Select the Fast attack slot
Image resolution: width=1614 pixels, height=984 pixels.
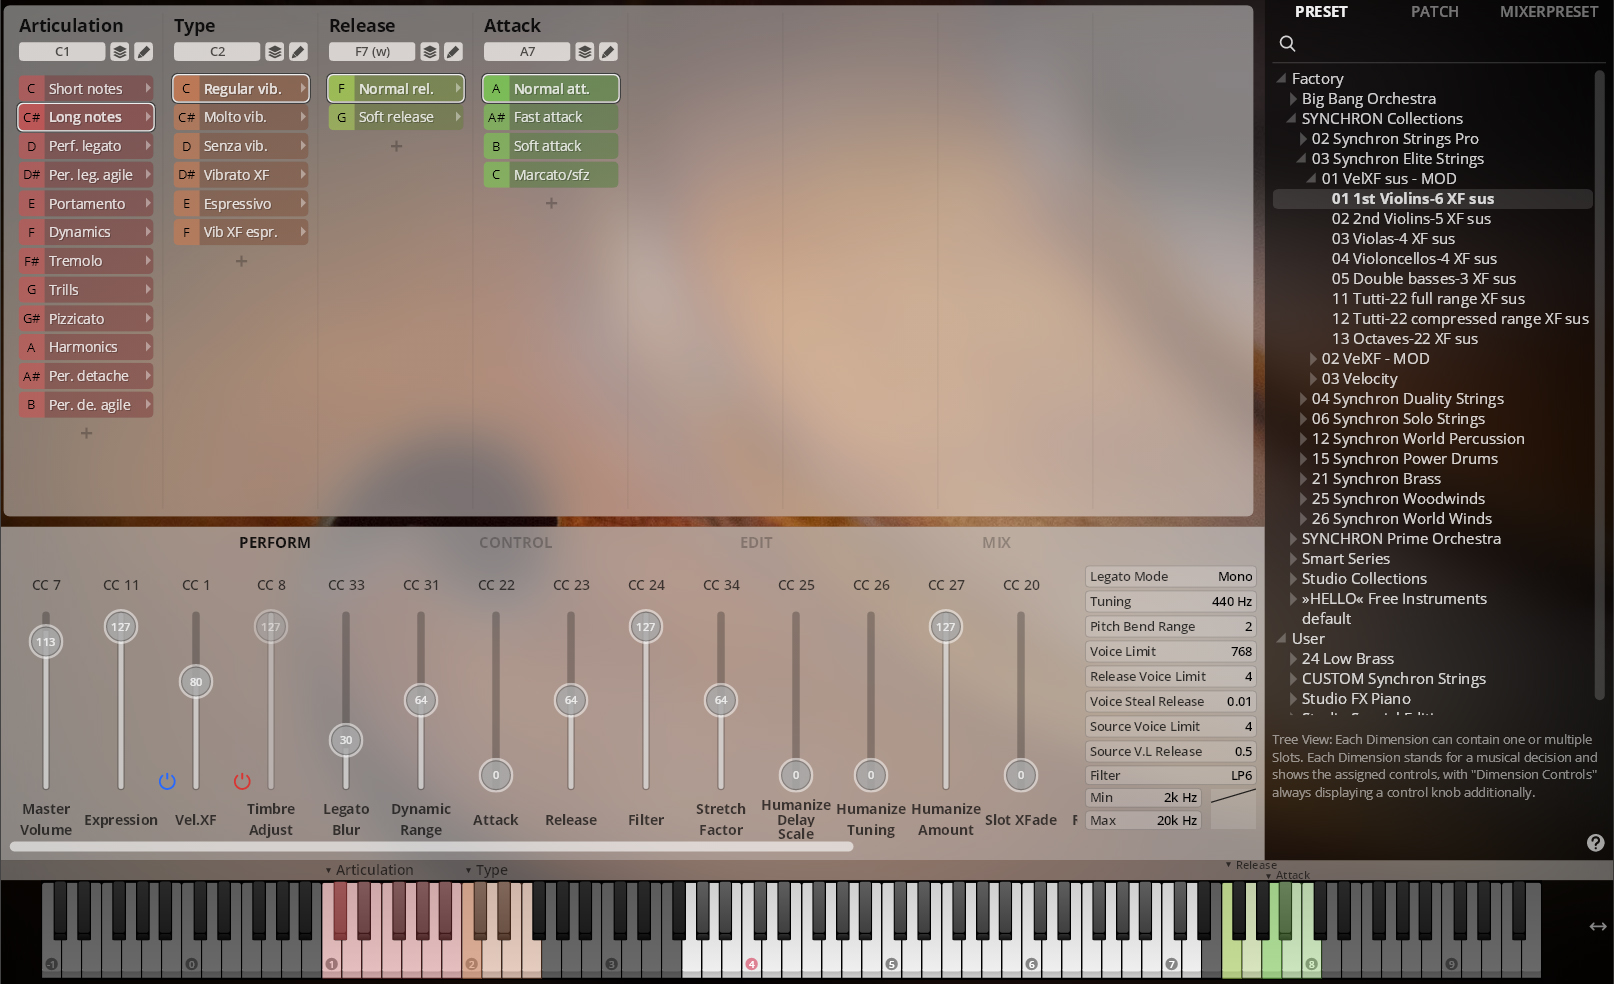550,118
